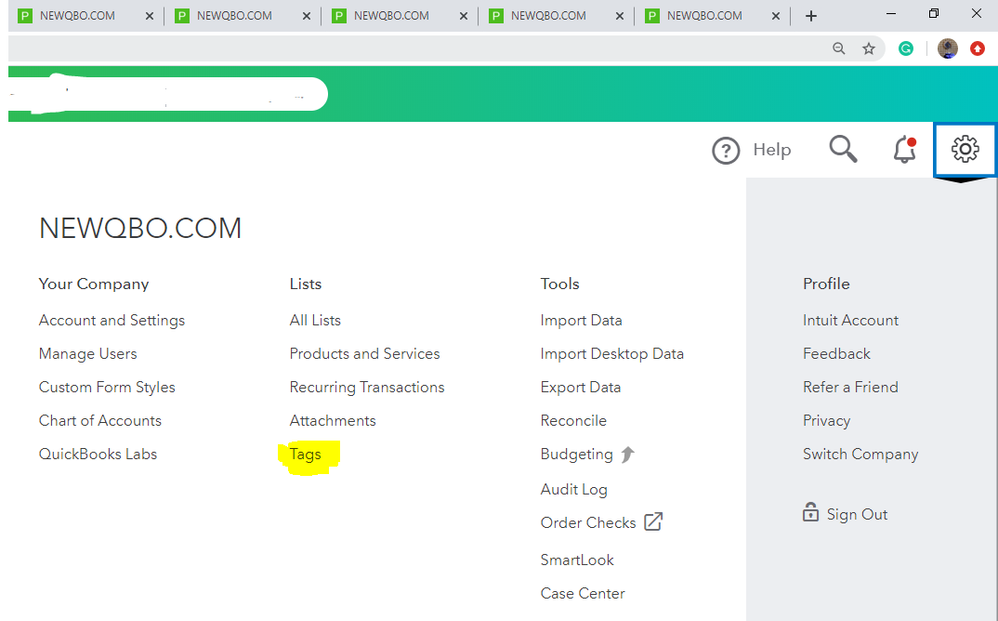
Task: Switch to the first NEWQBO.COM tab
Action: (x=78, y=16)
